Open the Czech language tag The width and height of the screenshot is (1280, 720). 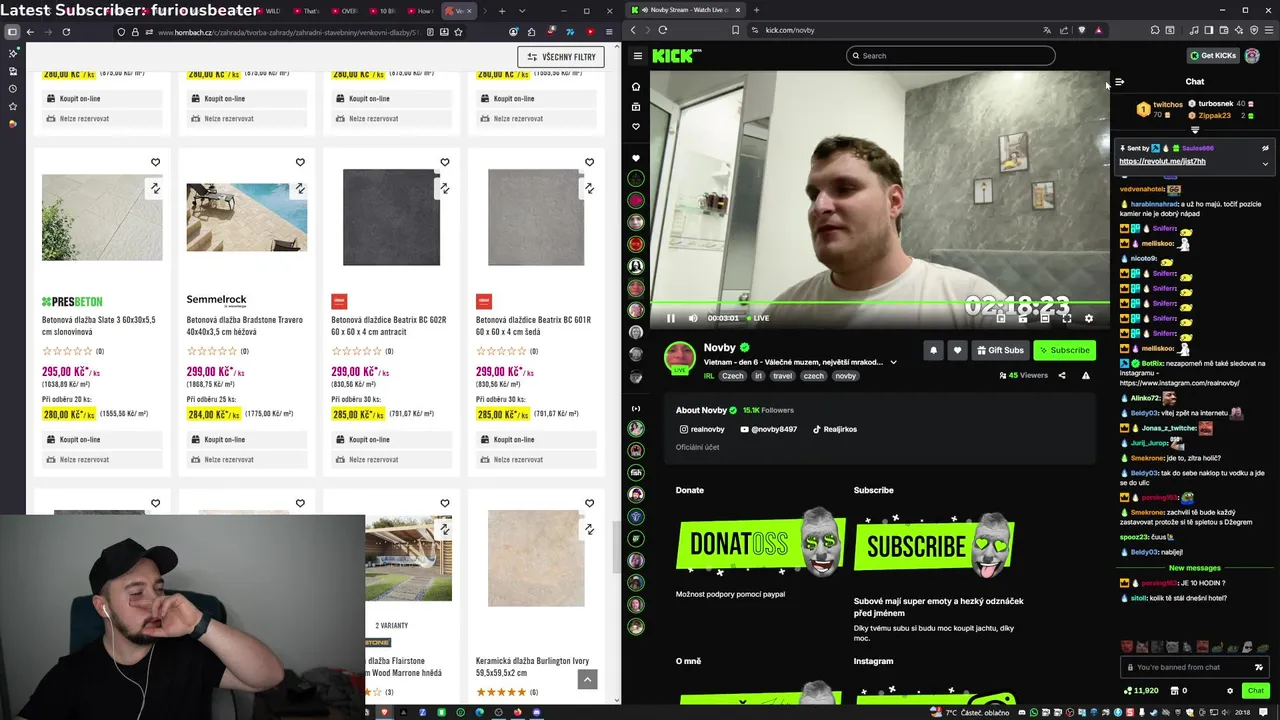733,376
